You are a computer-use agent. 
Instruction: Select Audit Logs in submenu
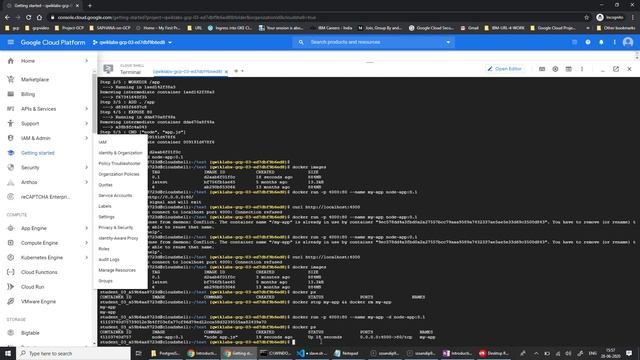[x=109, y=260]
